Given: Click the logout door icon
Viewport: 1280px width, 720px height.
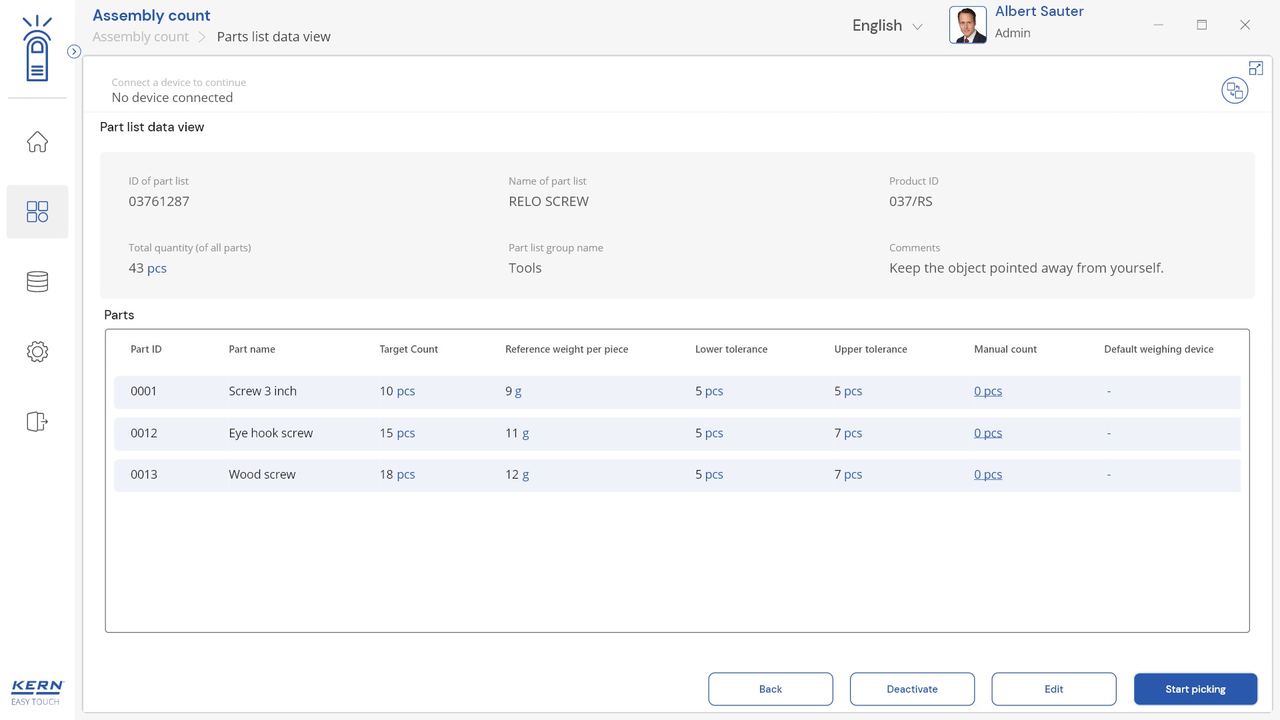Looking at the screenshot, I should point(37,421).
